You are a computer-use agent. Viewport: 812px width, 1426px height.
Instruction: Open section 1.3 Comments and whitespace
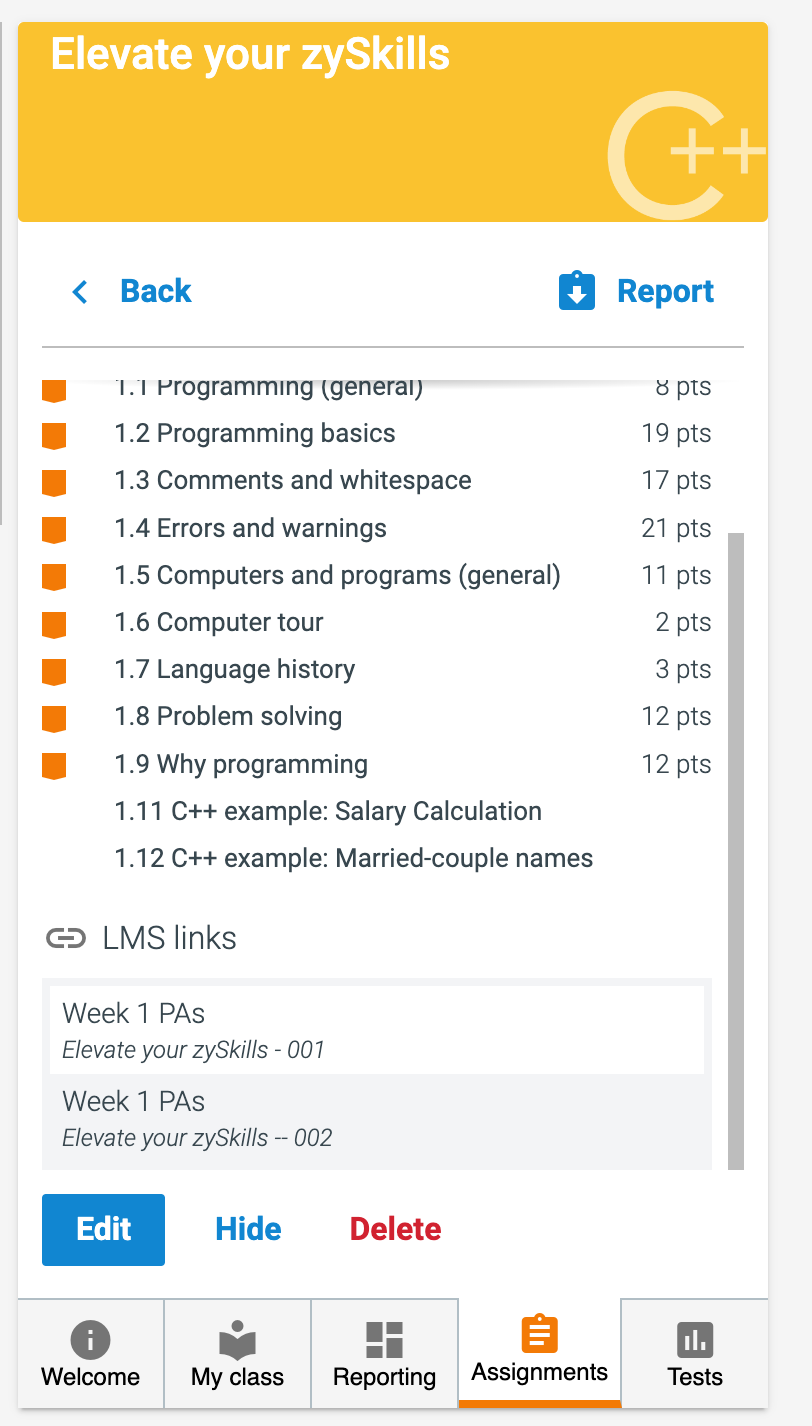[x=293, y=481]
